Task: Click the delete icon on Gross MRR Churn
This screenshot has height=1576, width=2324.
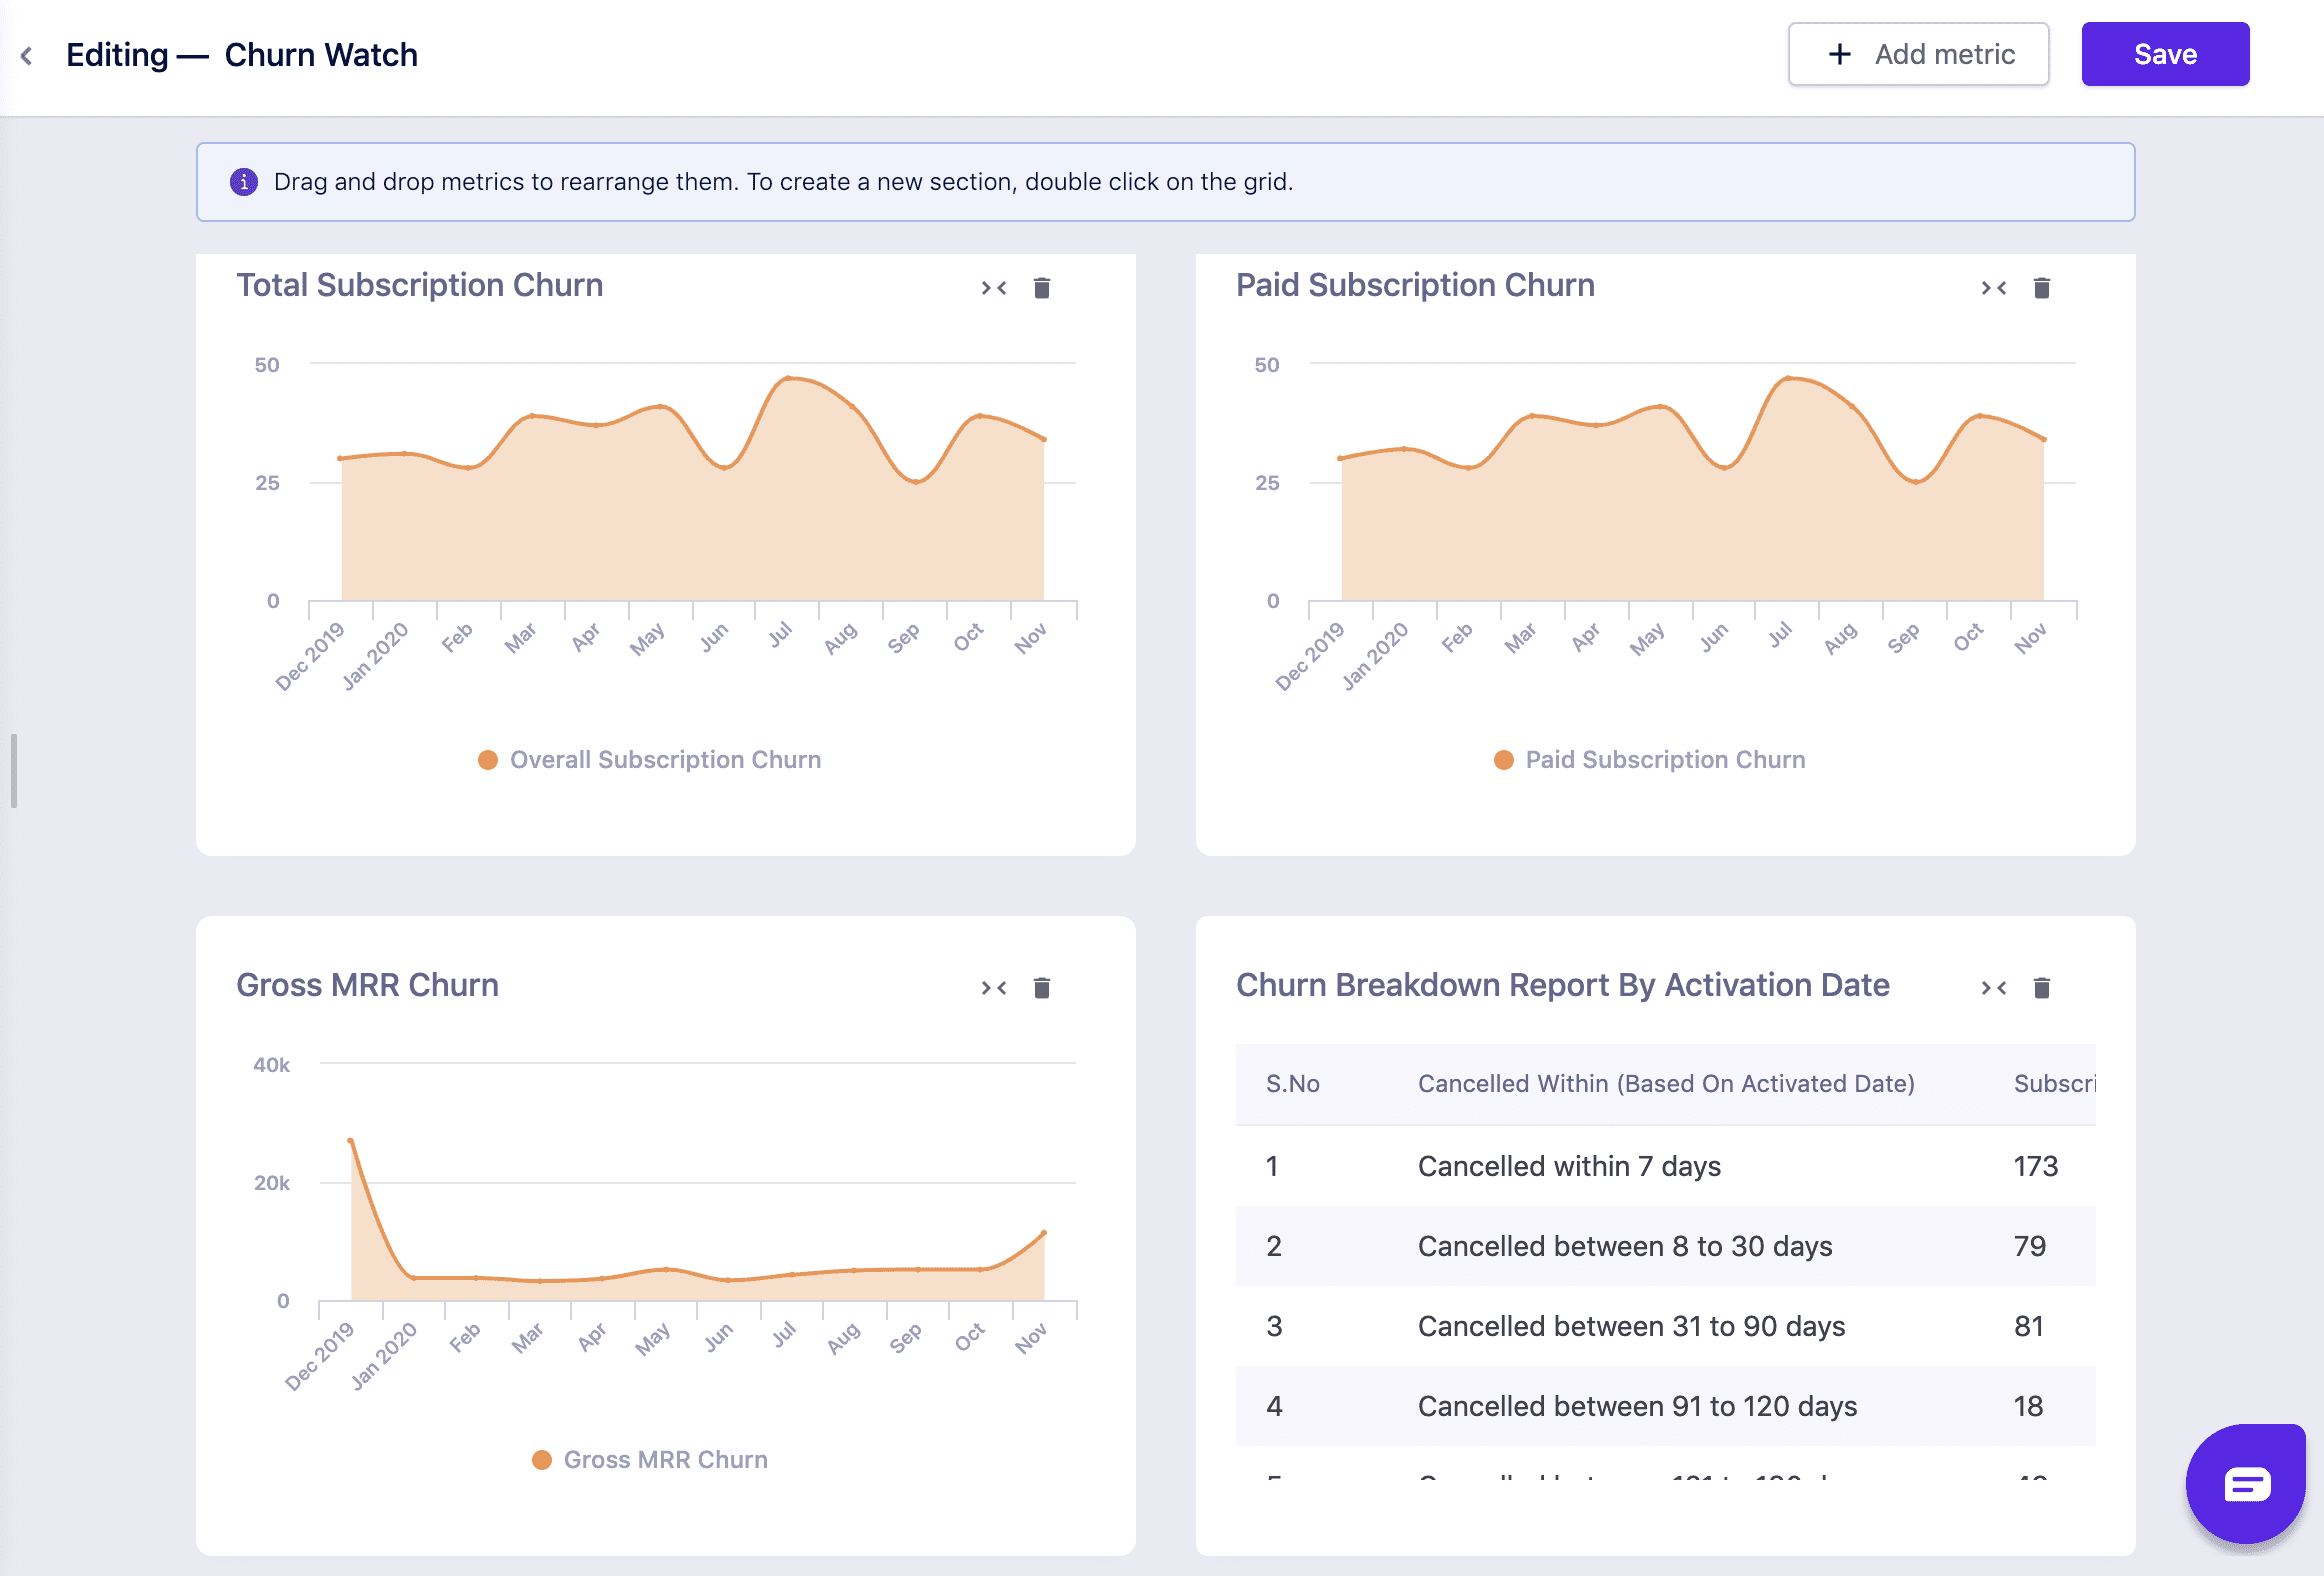Action: (1041, 985)
